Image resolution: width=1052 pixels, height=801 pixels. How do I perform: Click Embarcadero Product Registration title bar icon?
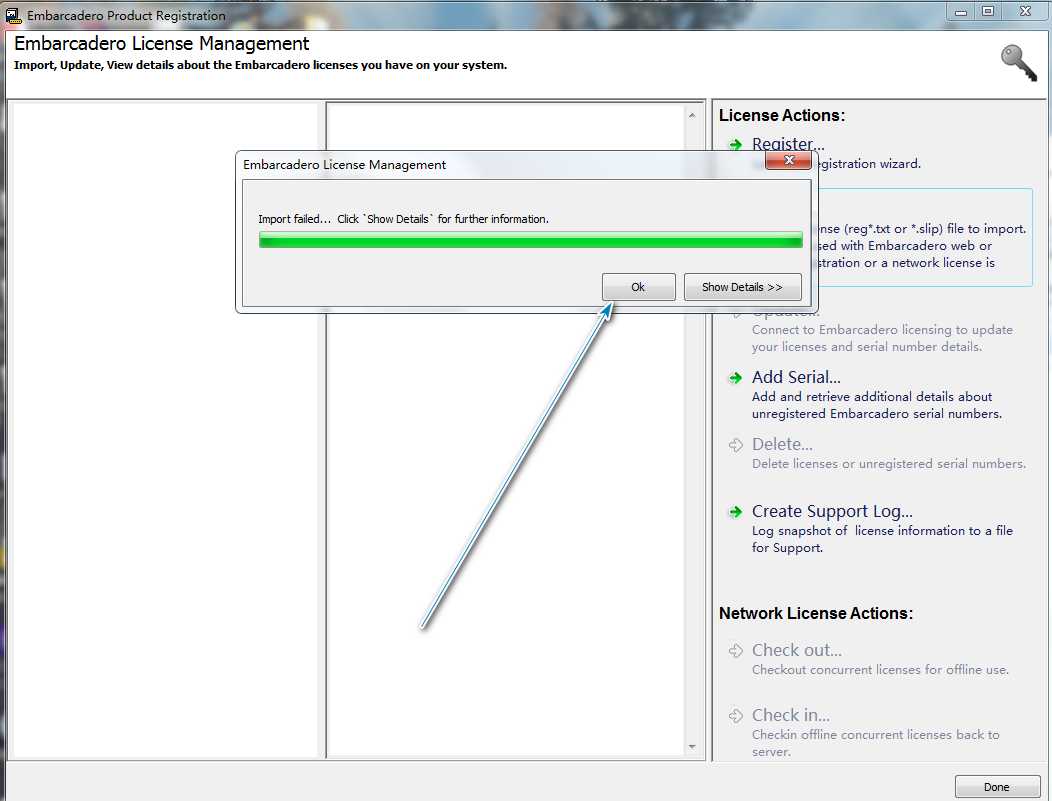click(13, 15)
